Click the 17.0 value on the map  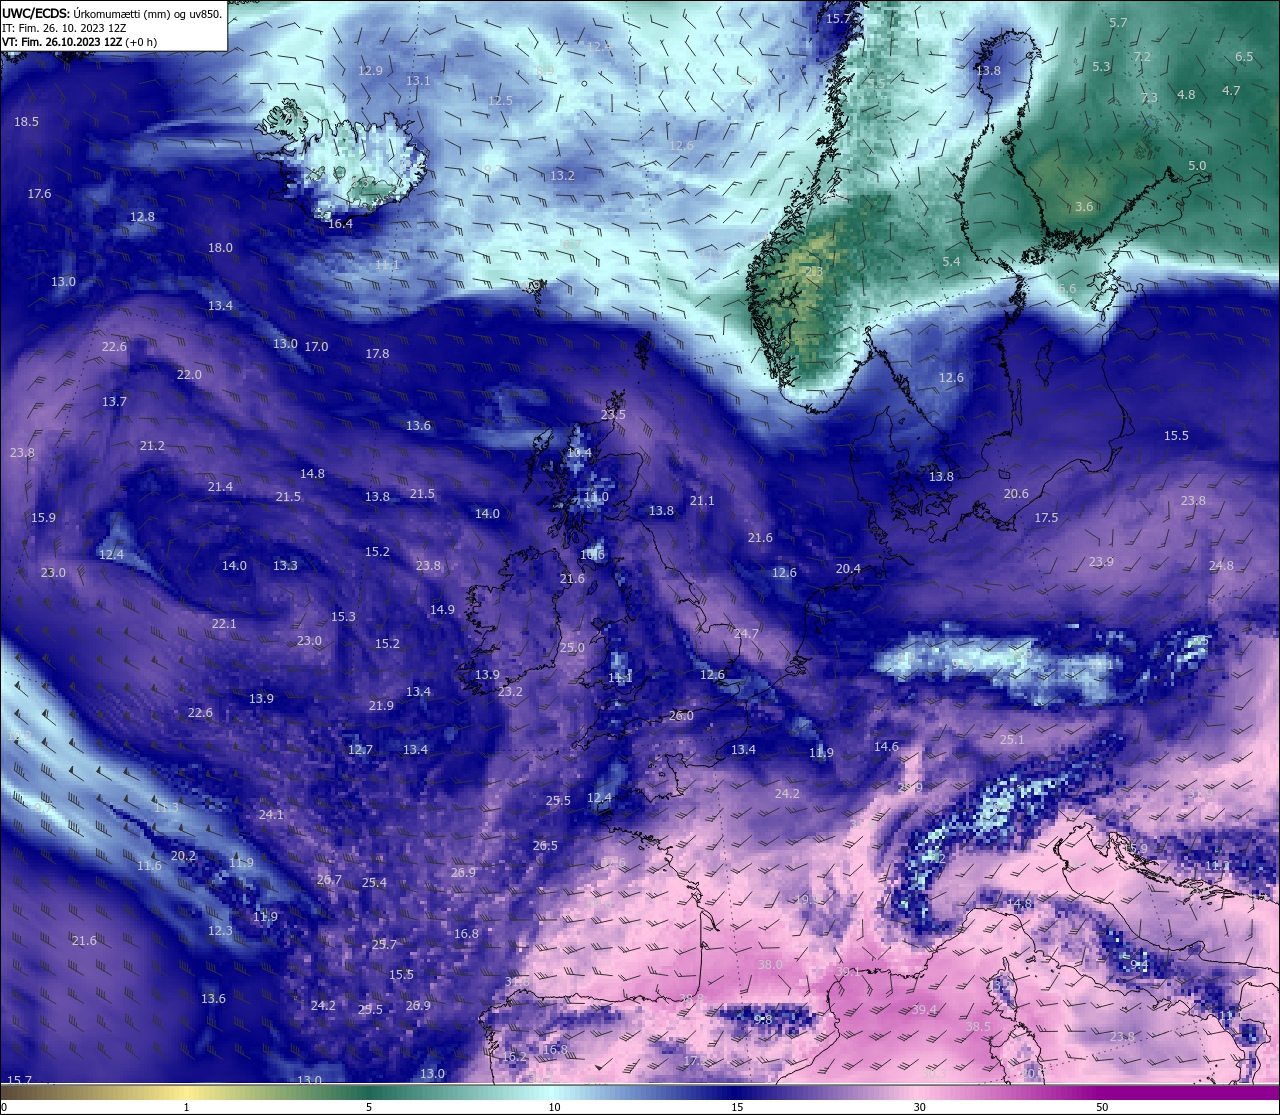click(x=316, y=347)
